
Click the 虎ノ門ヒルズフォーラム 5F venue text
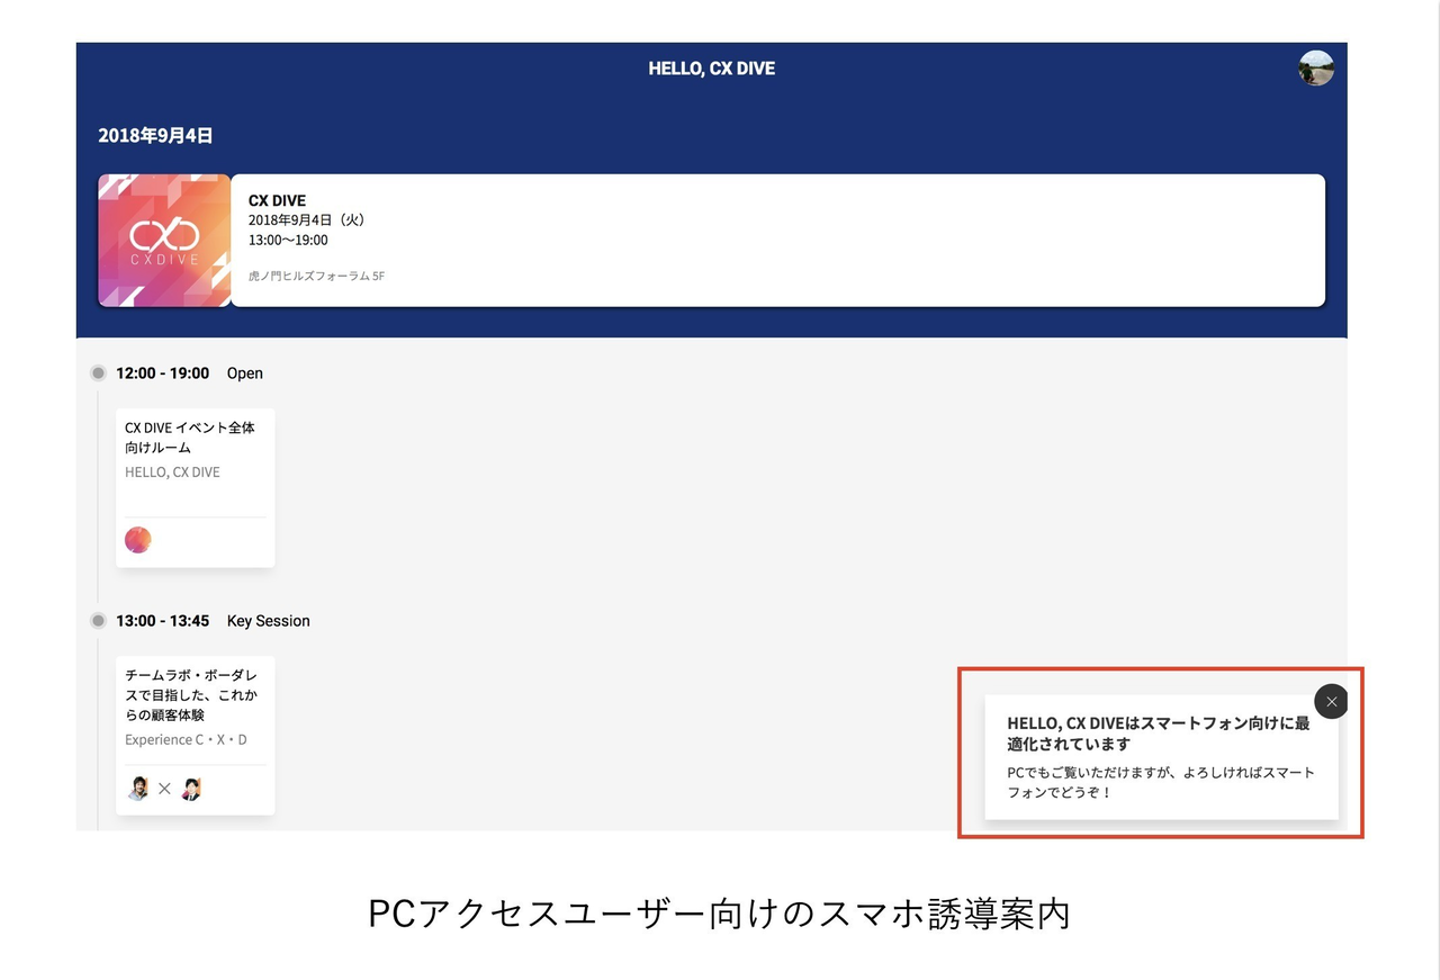point(316,276)
